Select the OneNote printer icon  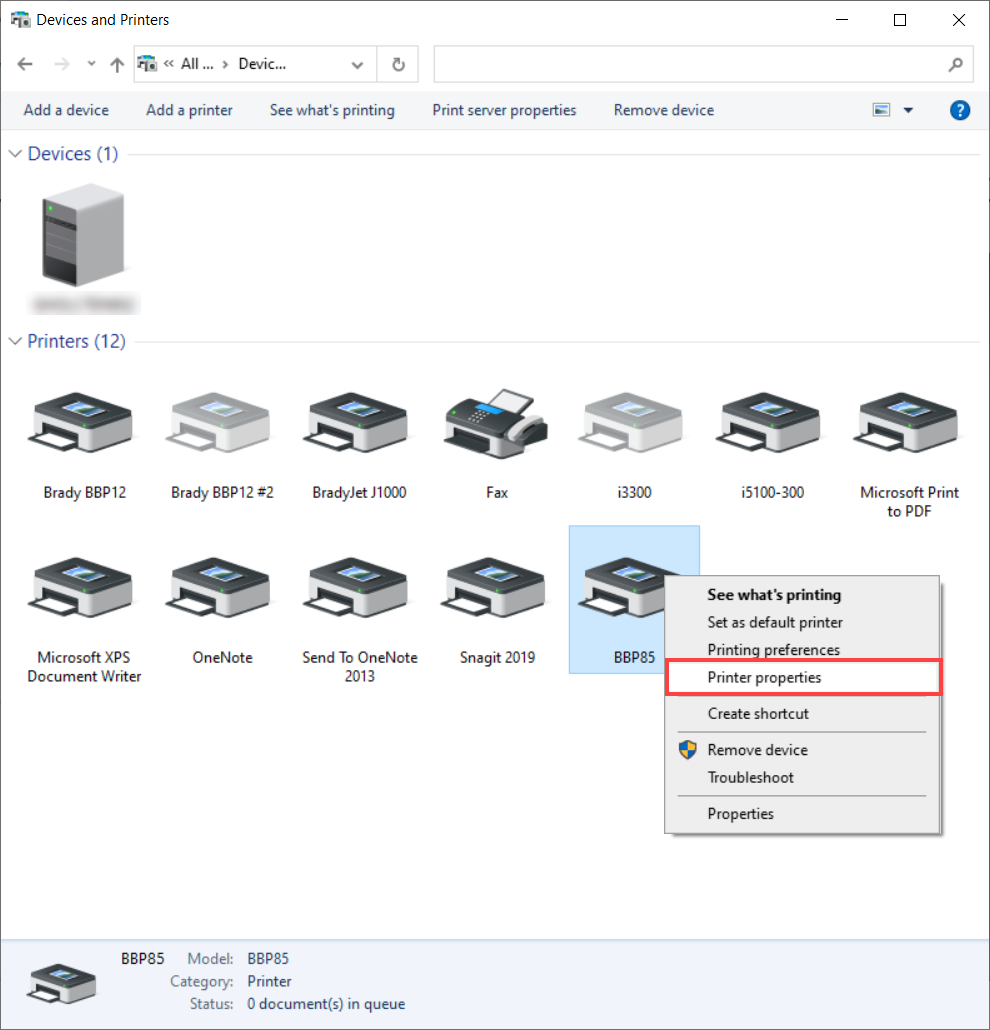218,587
